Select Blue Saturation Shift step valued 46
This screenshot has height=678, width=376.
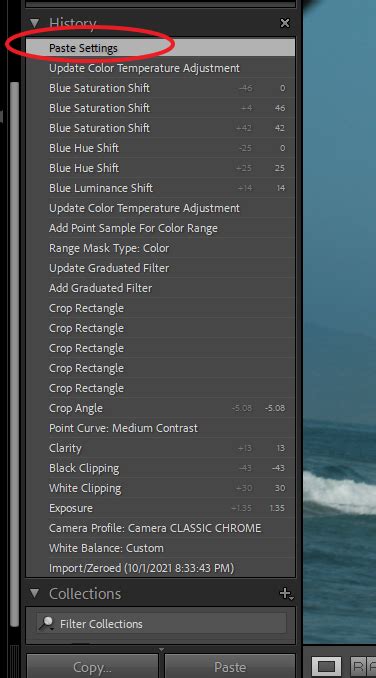pos(161,108)
